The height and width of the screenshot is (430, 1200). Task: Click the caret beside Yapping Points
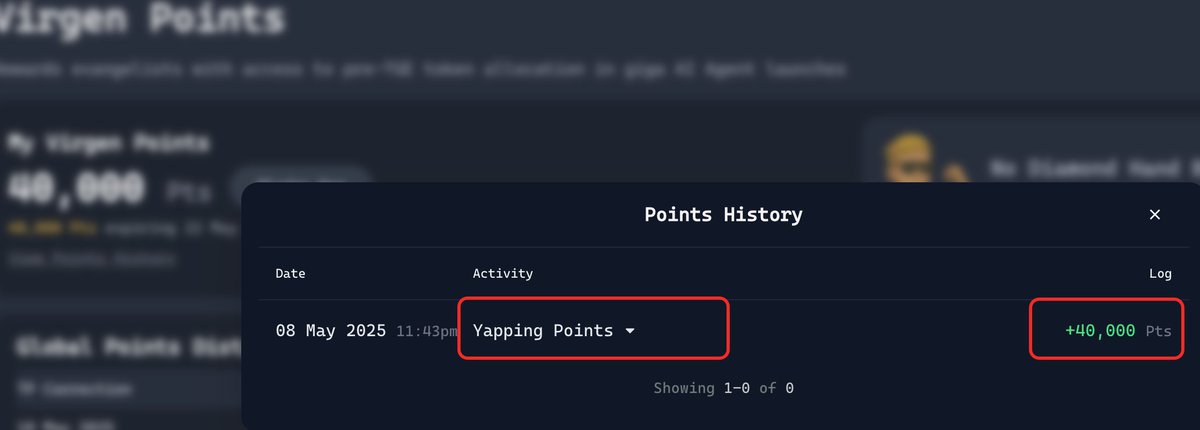tap(630, 331)
